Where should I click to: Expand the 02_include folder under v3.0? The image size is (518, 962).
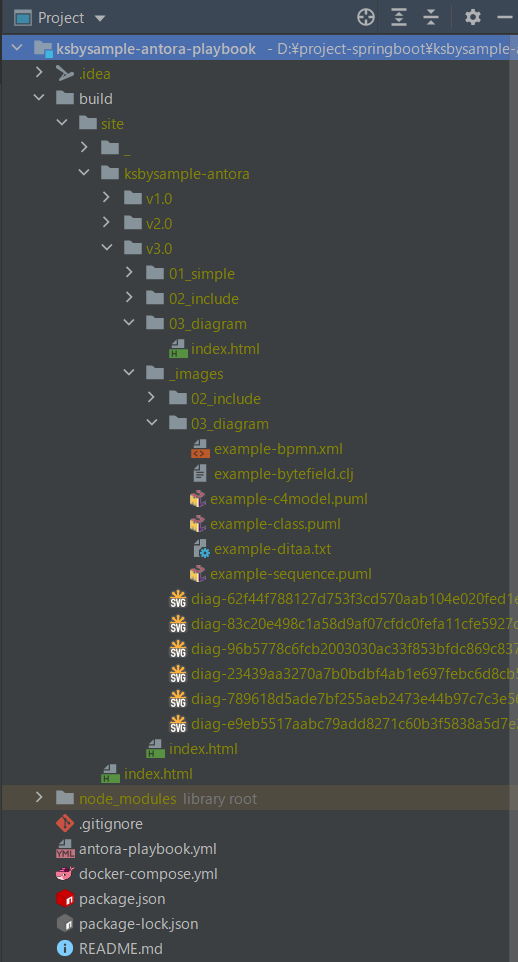[129, 298]
